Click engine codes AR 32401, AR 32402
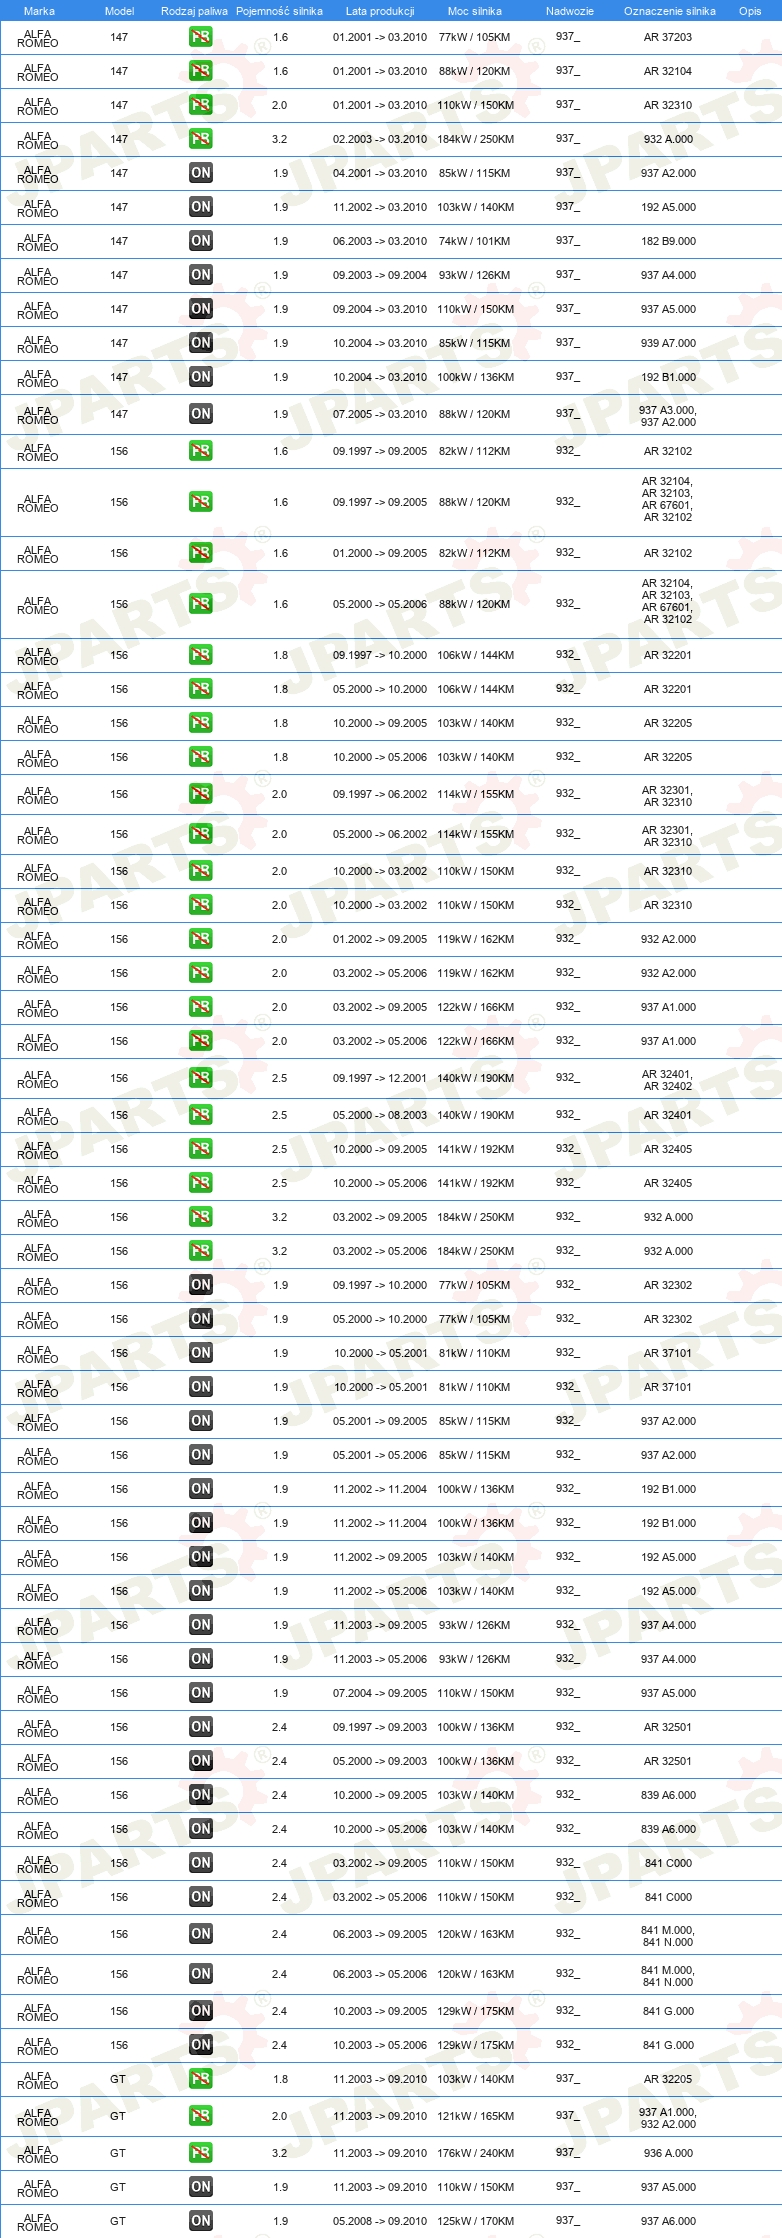782x2238 pixels. pos(668,1080)
